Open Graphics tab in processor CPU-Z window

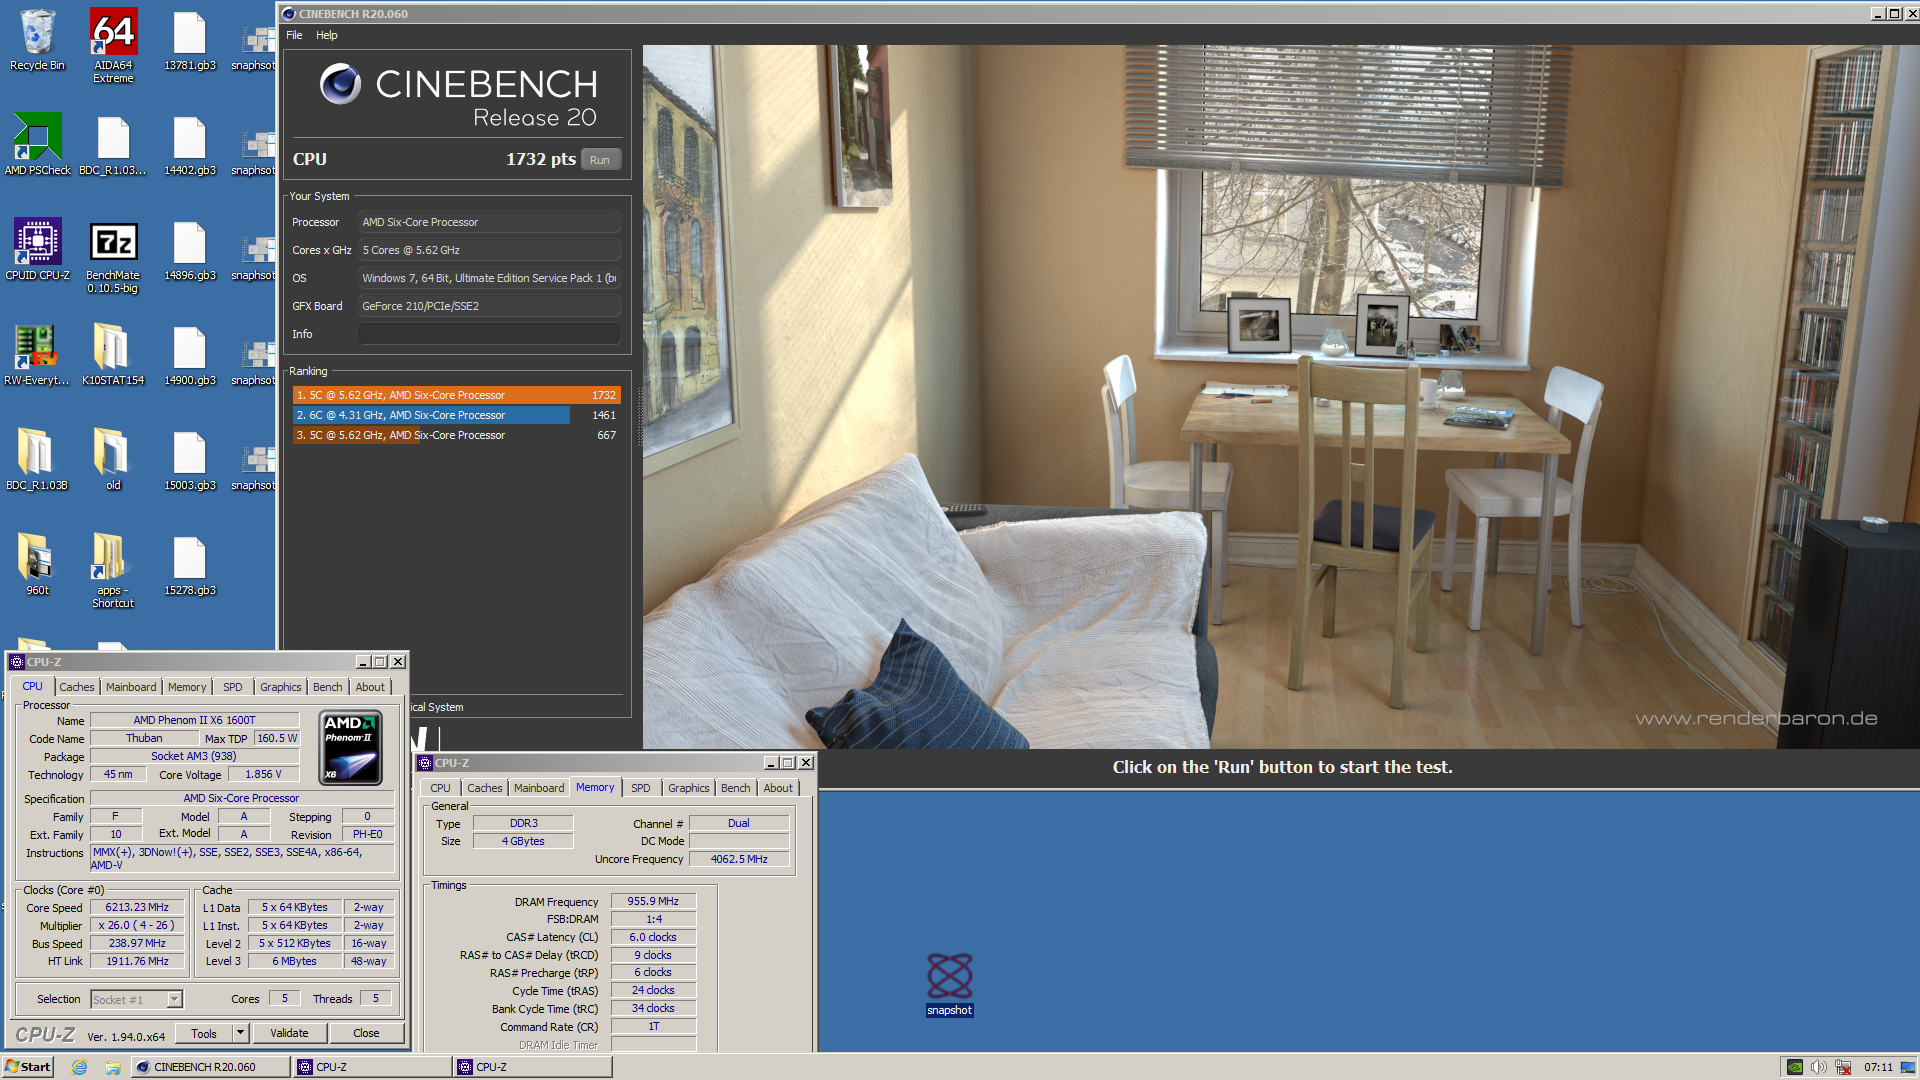pyautogui.click(x=280, y=687)
